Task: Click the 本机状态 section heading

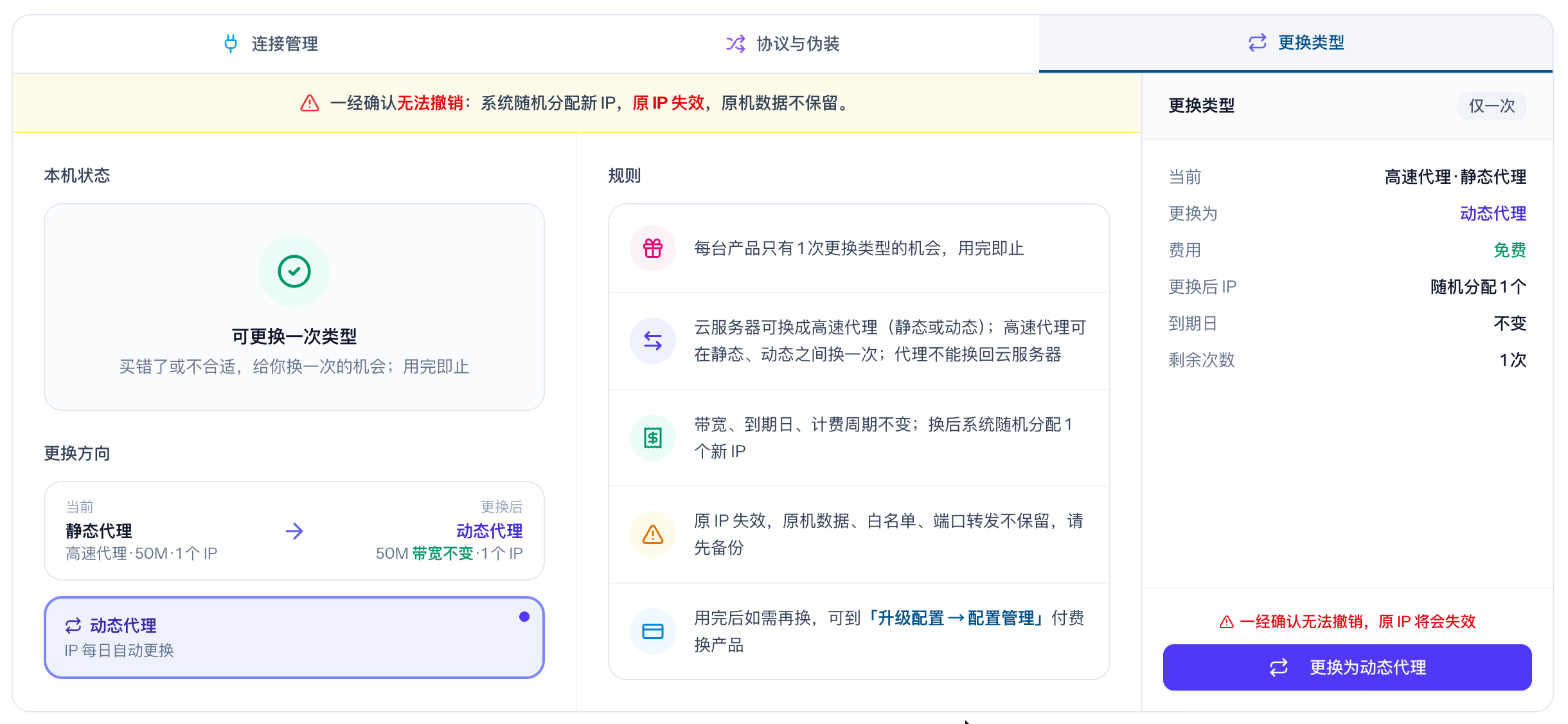Action: pos(77,176)
